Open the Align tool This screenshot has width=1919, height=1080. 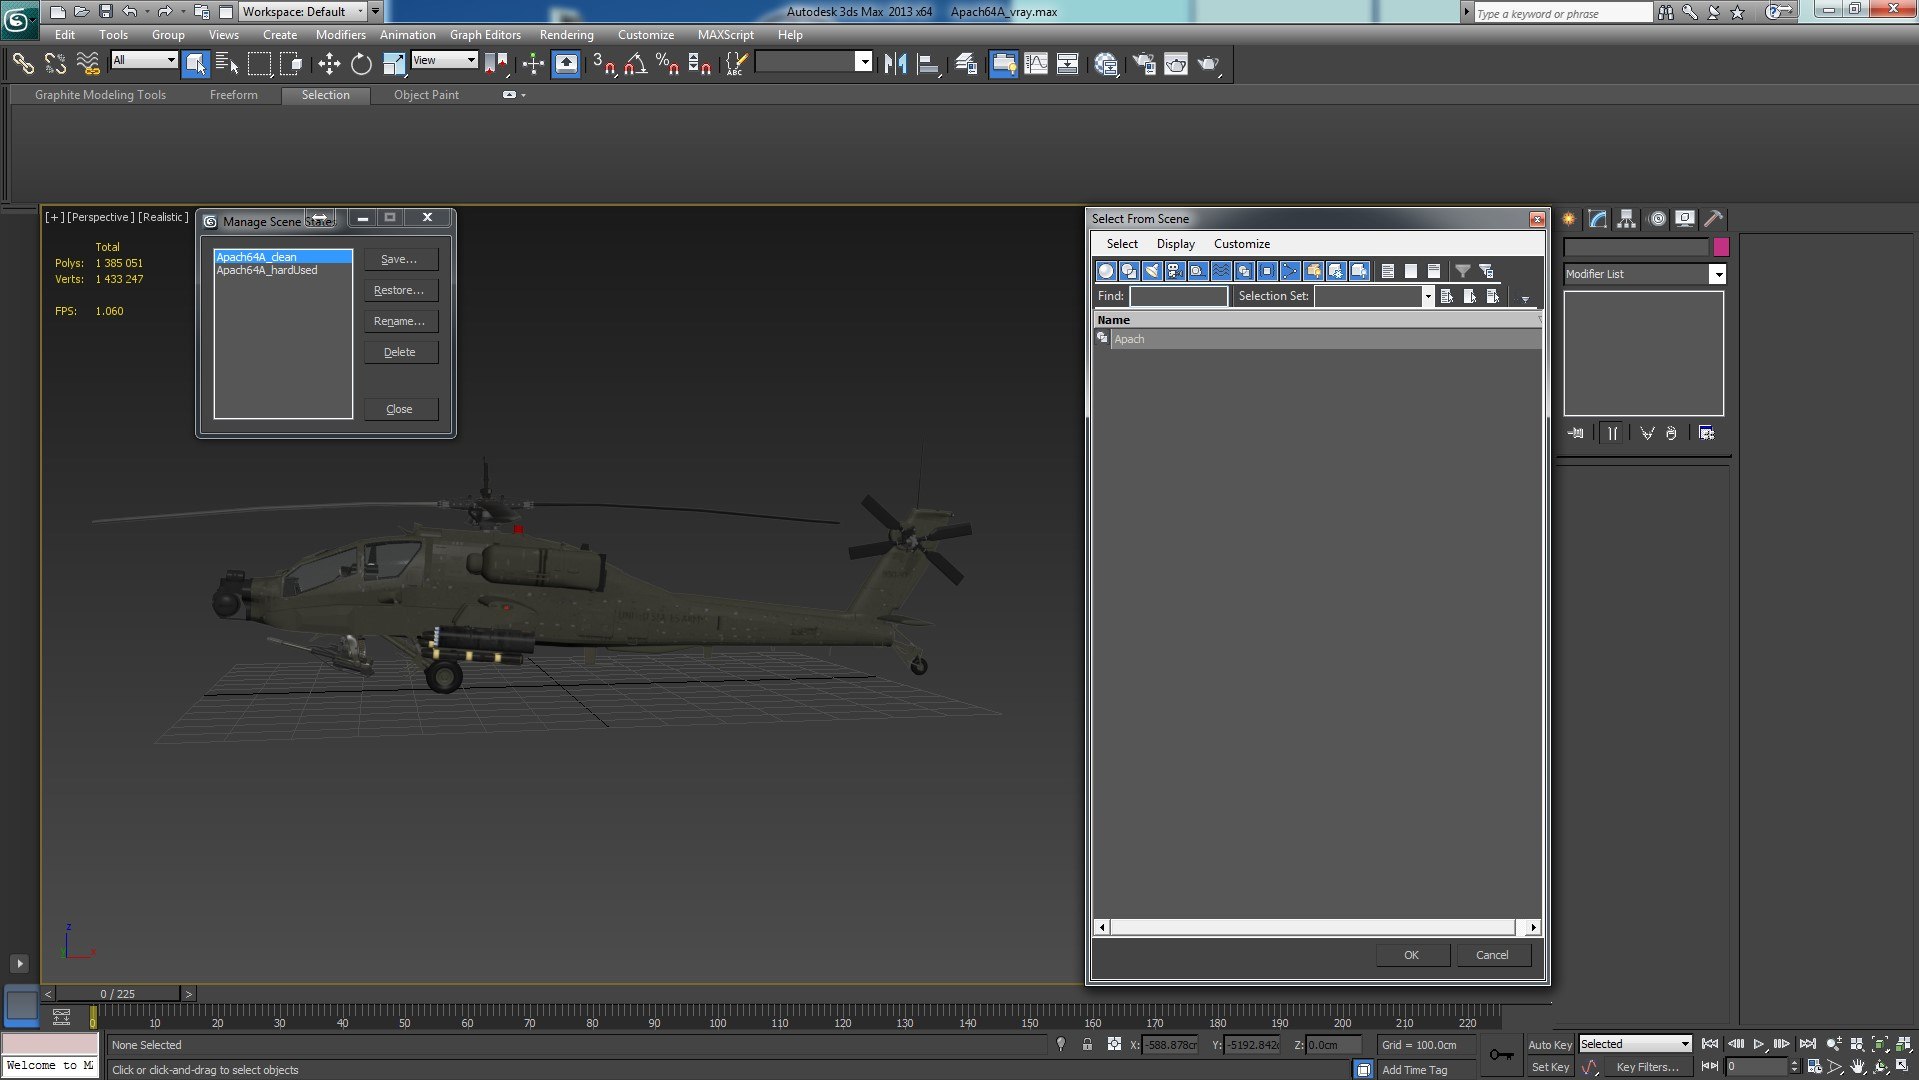point(928,64)
